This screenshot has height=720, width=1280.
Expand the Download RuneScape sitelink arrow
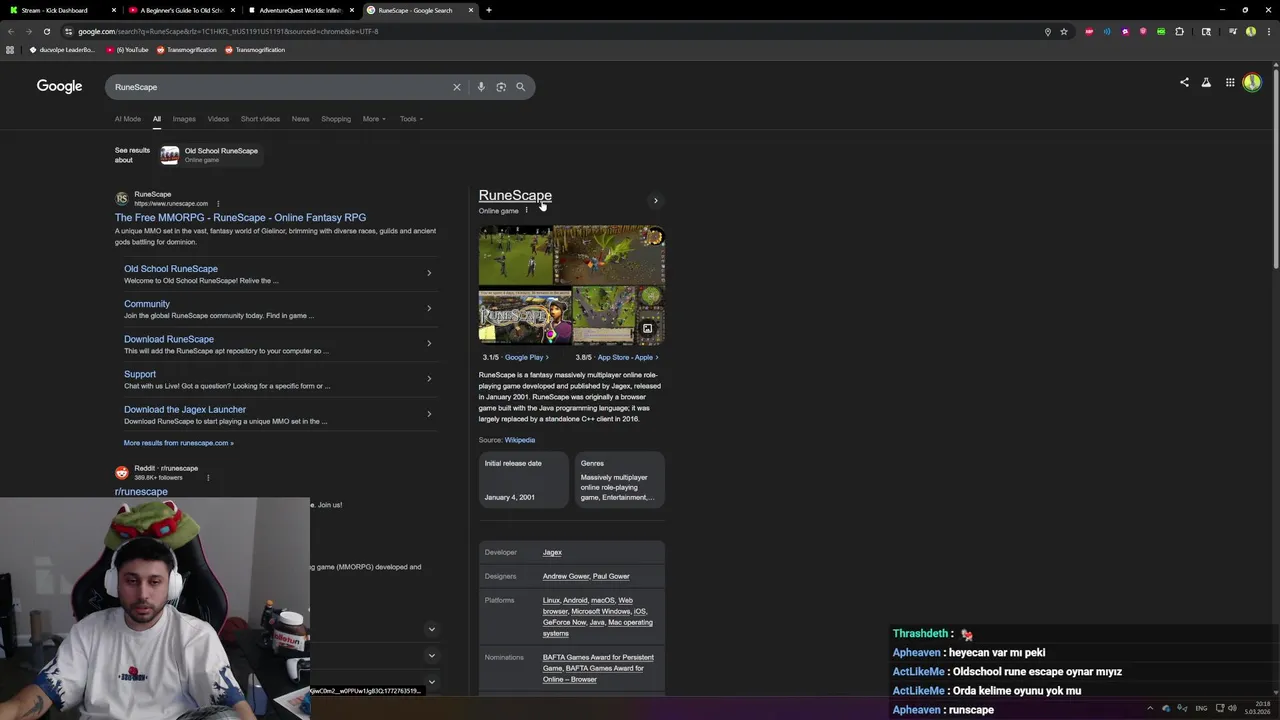[x=429, y=343]
